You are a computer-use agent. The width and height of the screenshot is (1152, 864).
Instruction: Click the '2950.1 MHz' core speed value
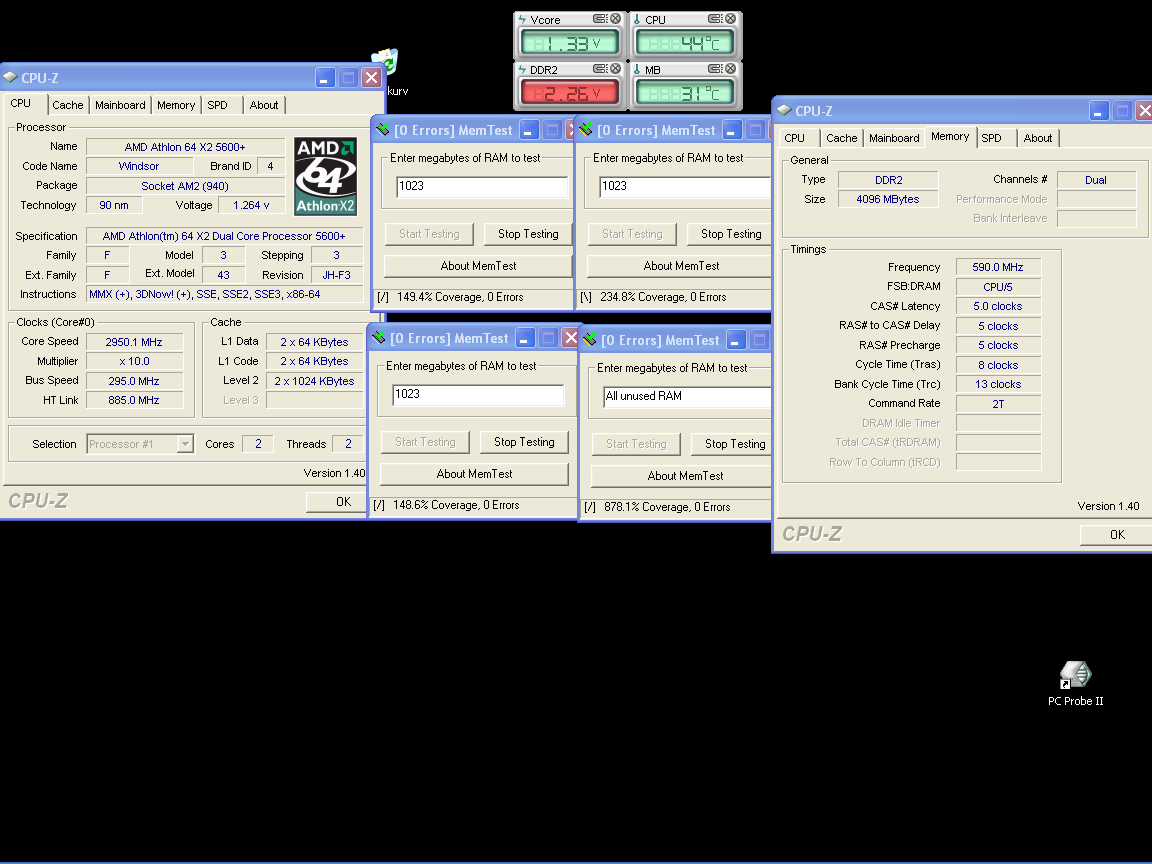[134, 342]
